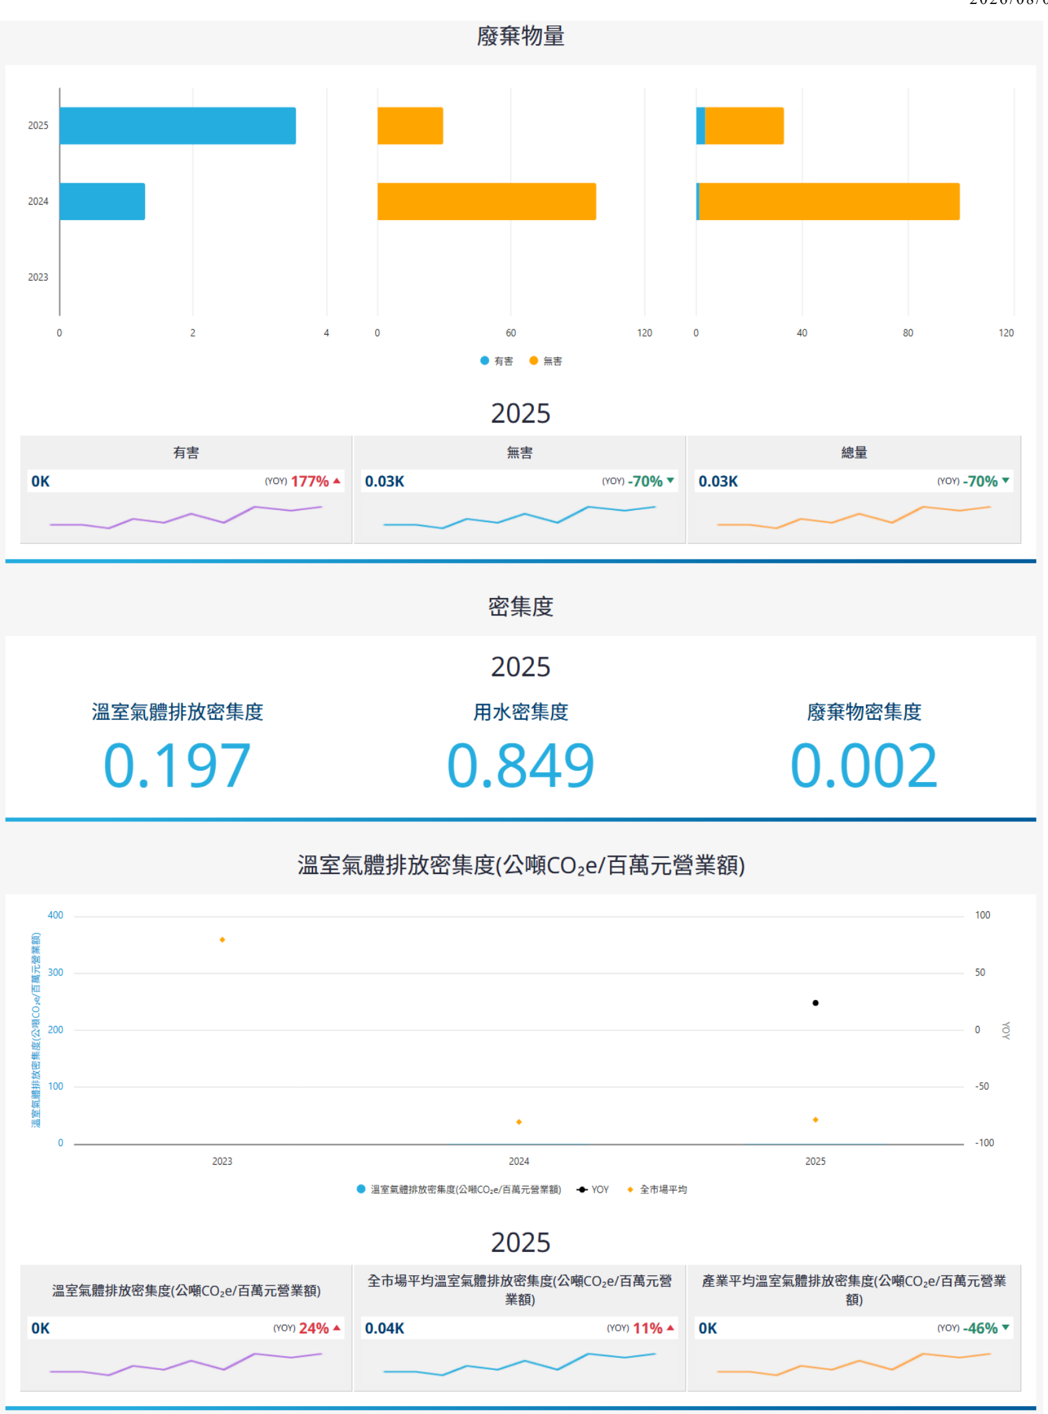Click the 2025 orange market-average data point

[x=816, y=1120]
